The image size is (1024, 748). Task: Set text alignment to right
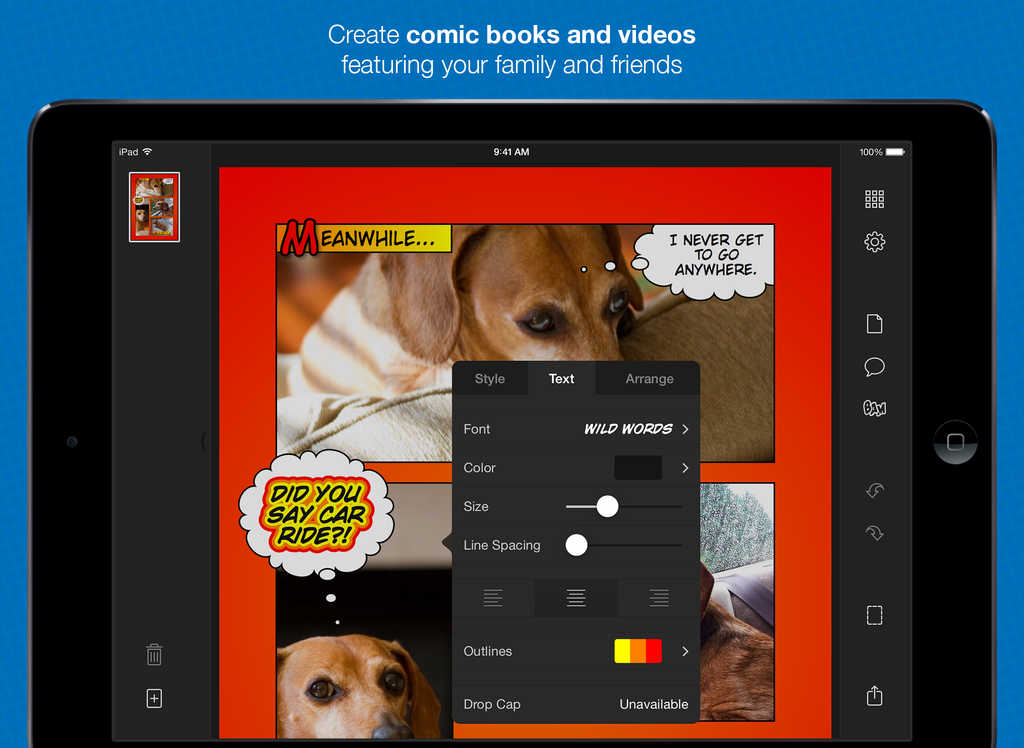658,598
